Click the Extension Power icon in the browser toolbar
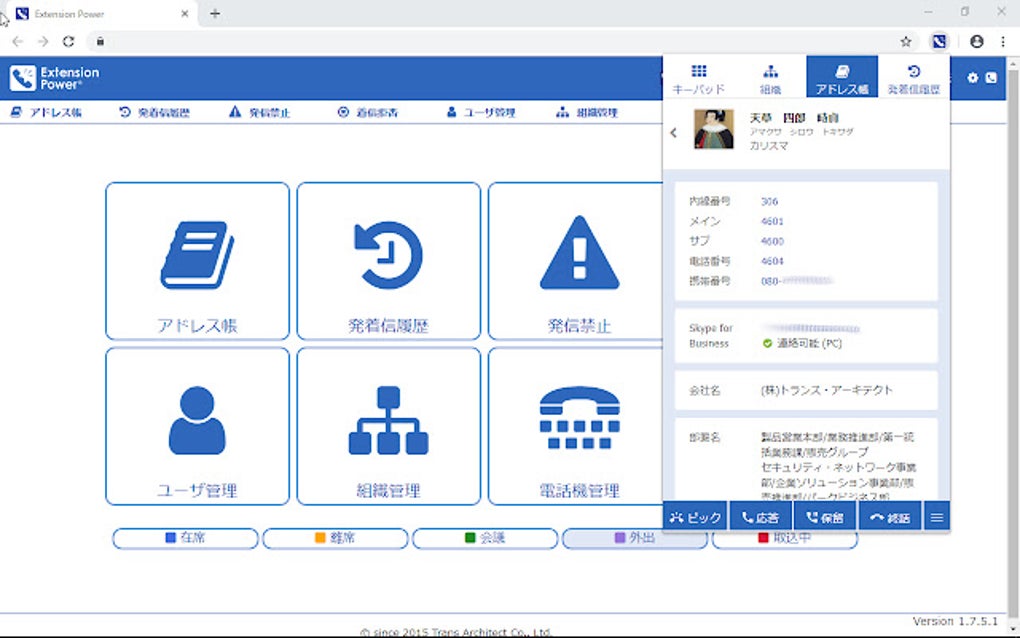The height and width of the screenshot is (638, 1020). [x=938, y=40]
